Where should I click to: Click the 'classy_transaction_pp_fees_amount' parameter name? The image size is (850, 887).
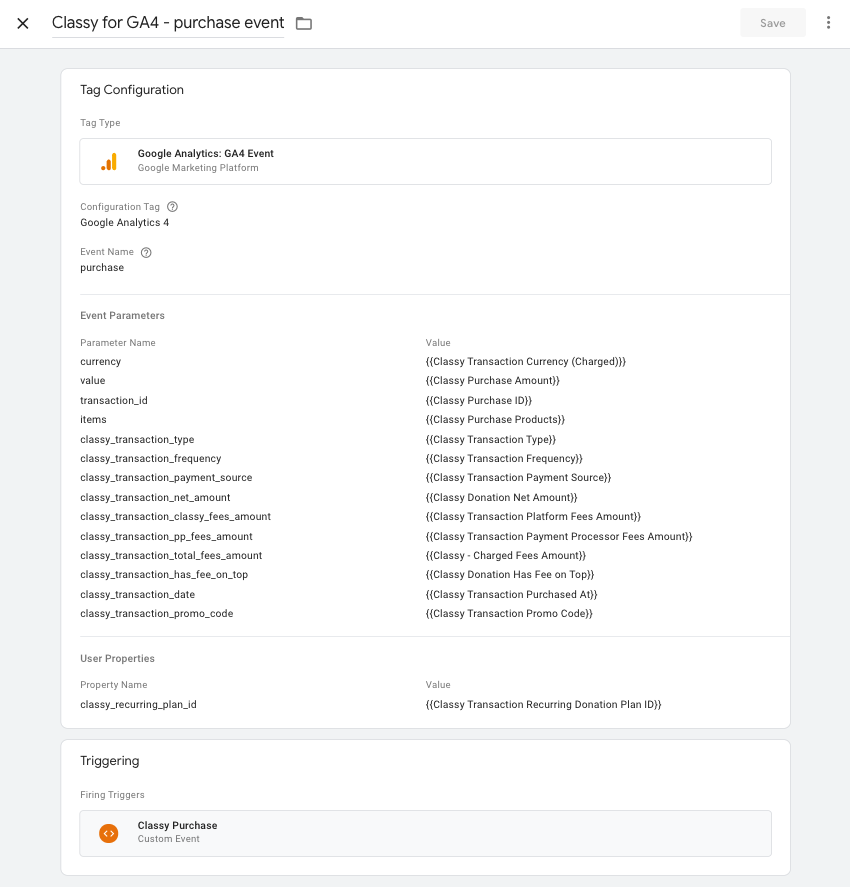click(x=166, y=537)
